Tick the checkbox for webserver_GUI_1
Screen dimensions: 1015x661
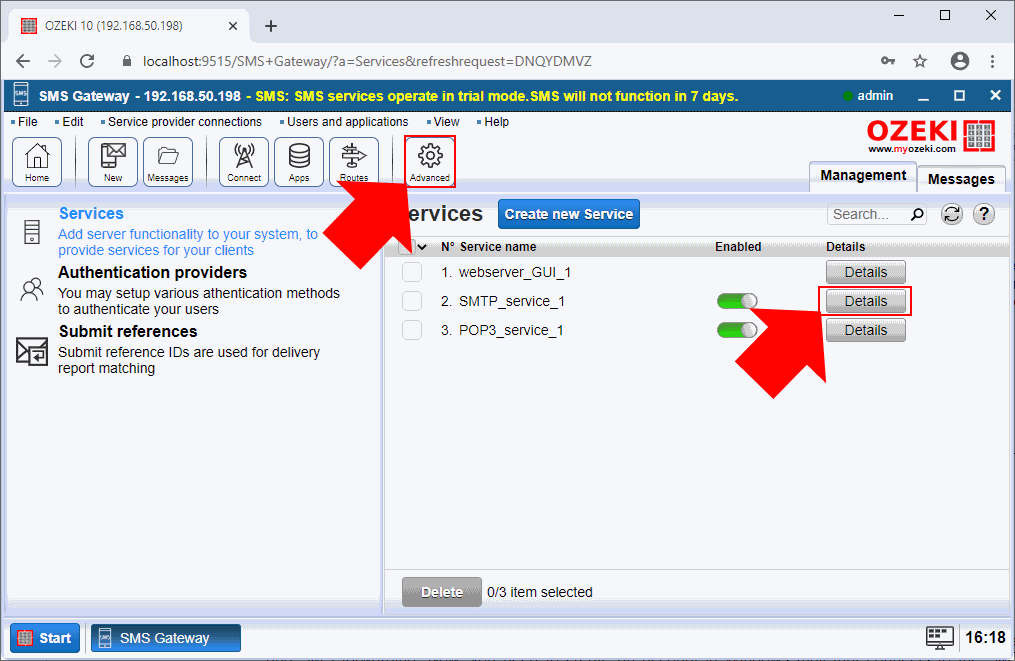[x=412, y=272]
